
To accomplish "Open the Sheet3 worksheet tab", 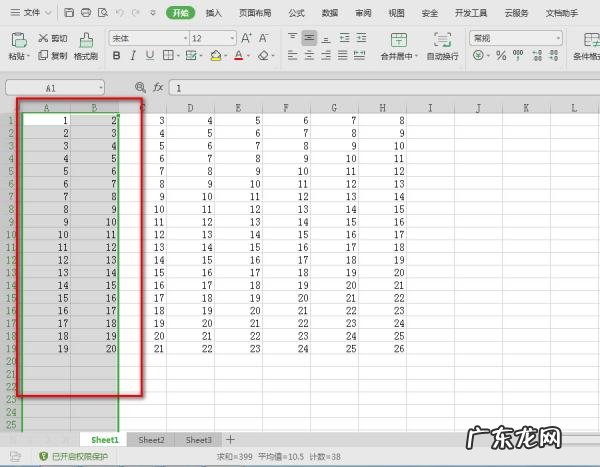I will (x=198, y=440).
